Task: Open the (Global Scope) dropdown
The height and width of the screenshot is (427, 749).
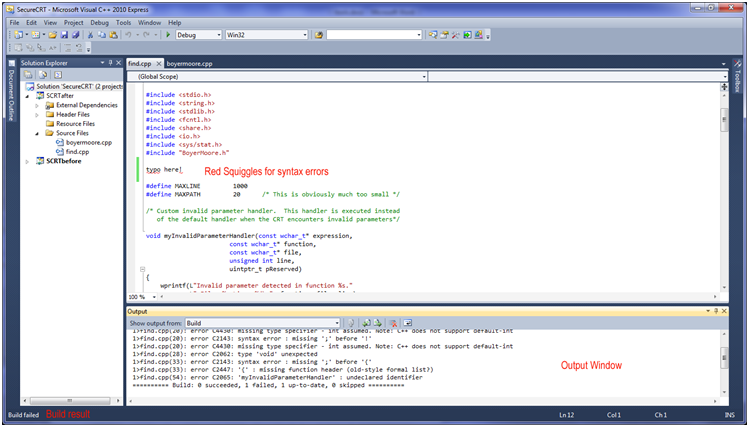Action: pyautogui.click(x=277, y=76)
